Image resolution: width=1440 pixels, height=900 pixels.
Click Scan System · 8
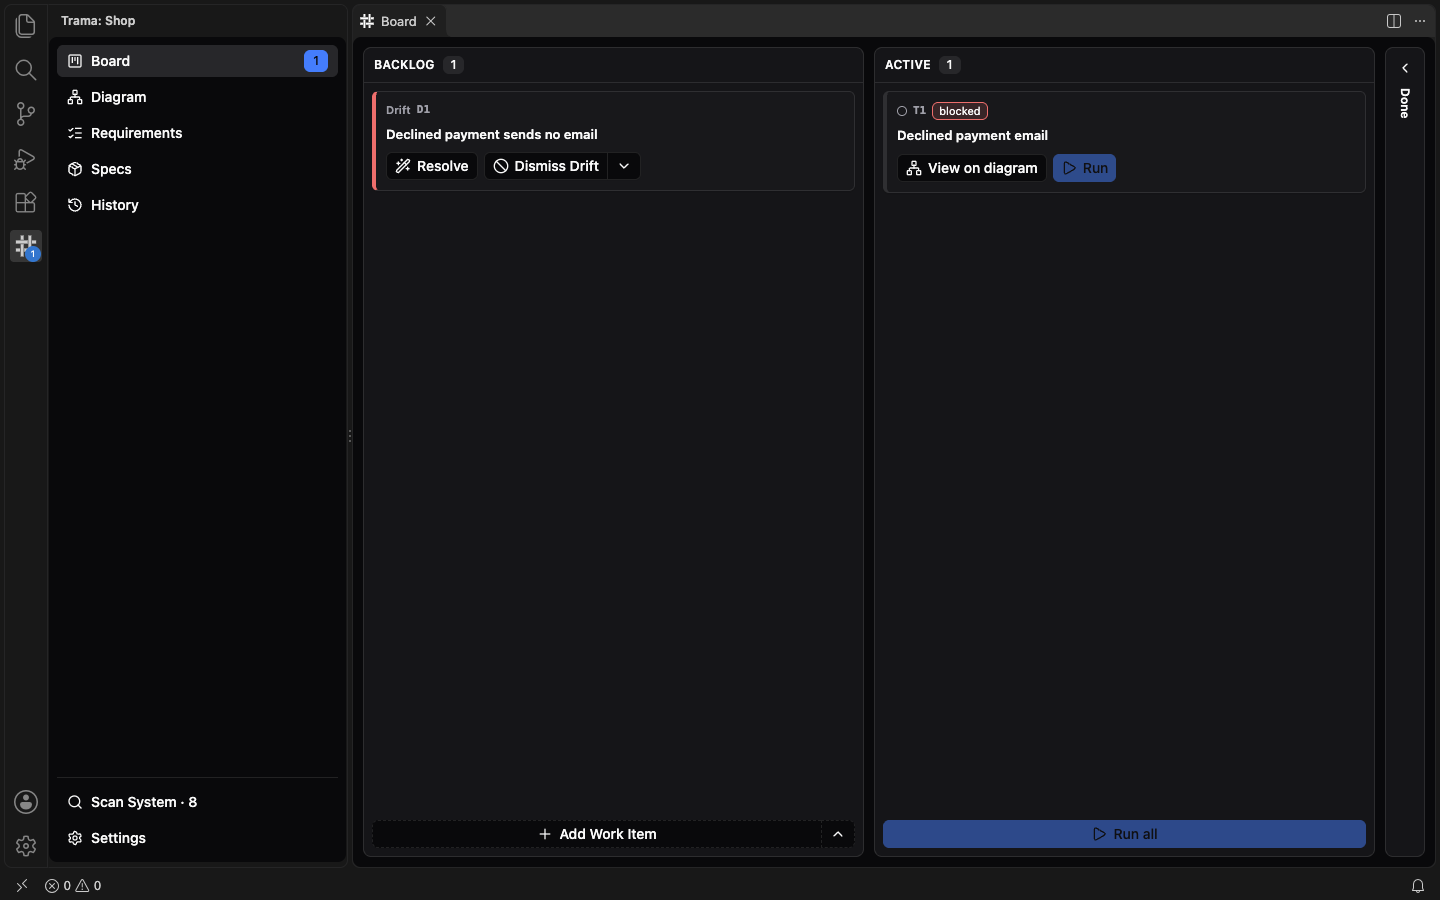pos(197,802)
